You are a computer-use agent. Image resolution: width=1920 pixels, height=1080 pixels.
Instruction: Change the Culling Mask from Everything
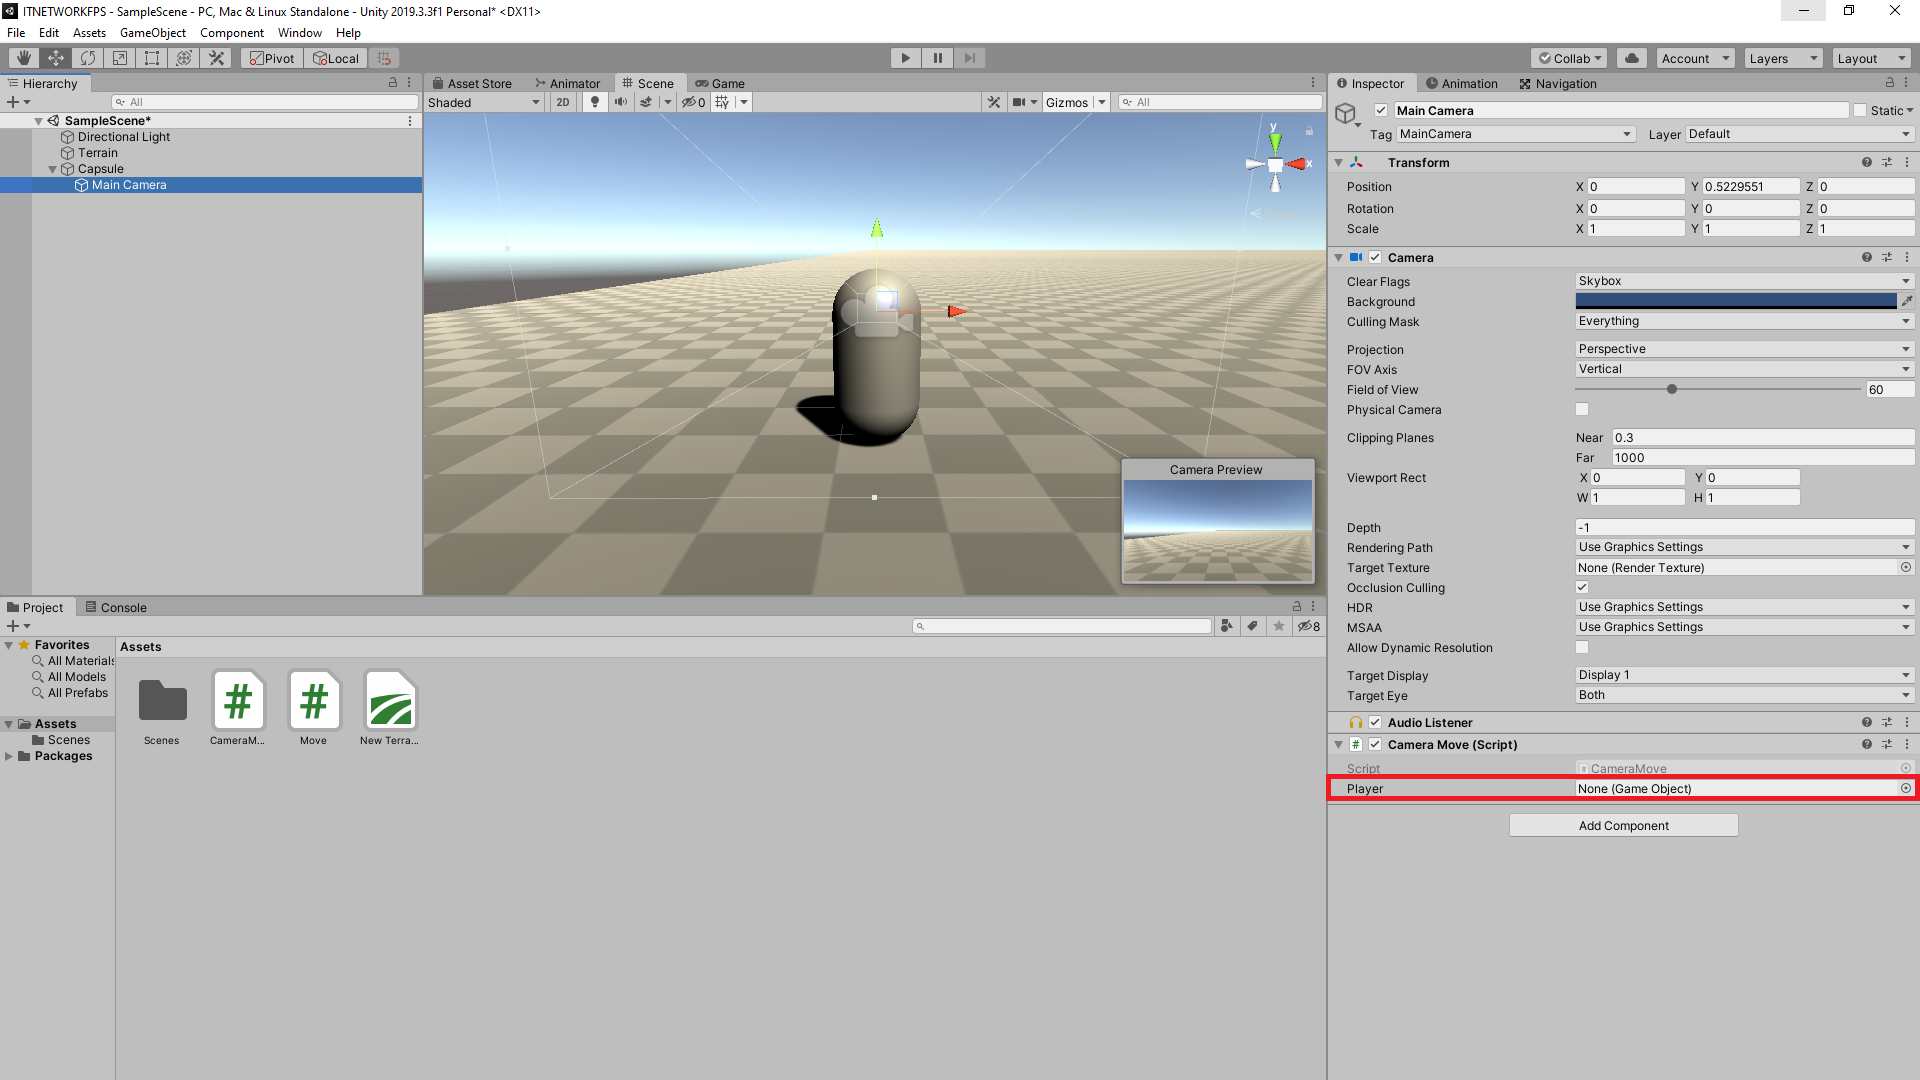click(x=1742, y=320)
